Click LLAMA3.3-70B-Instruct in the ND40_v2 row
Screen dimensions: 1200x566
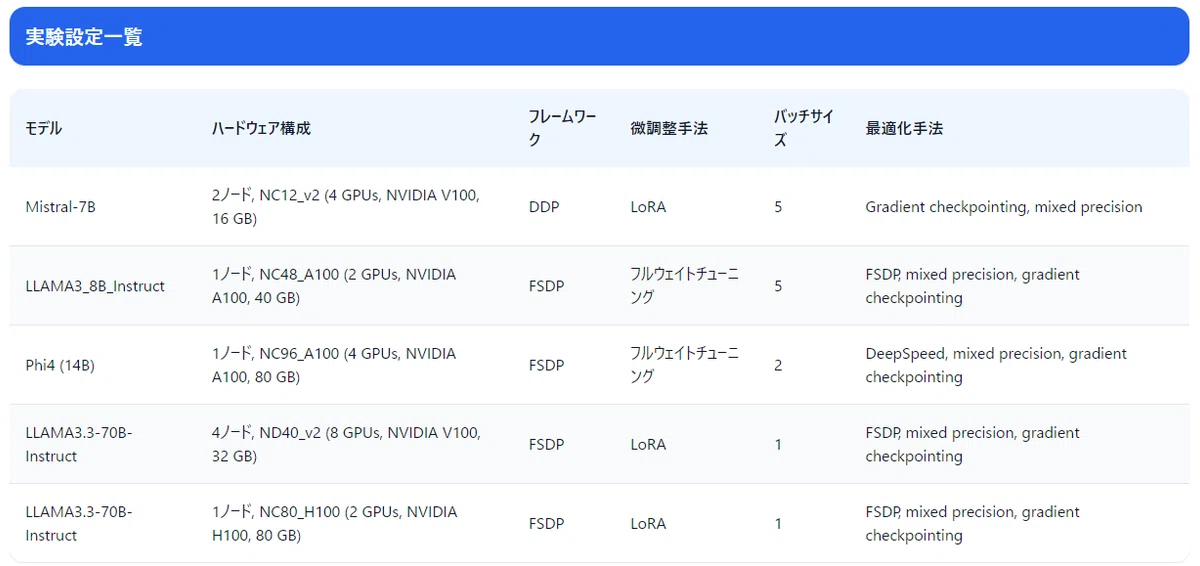pyautogui.click(x=79, y=444)
